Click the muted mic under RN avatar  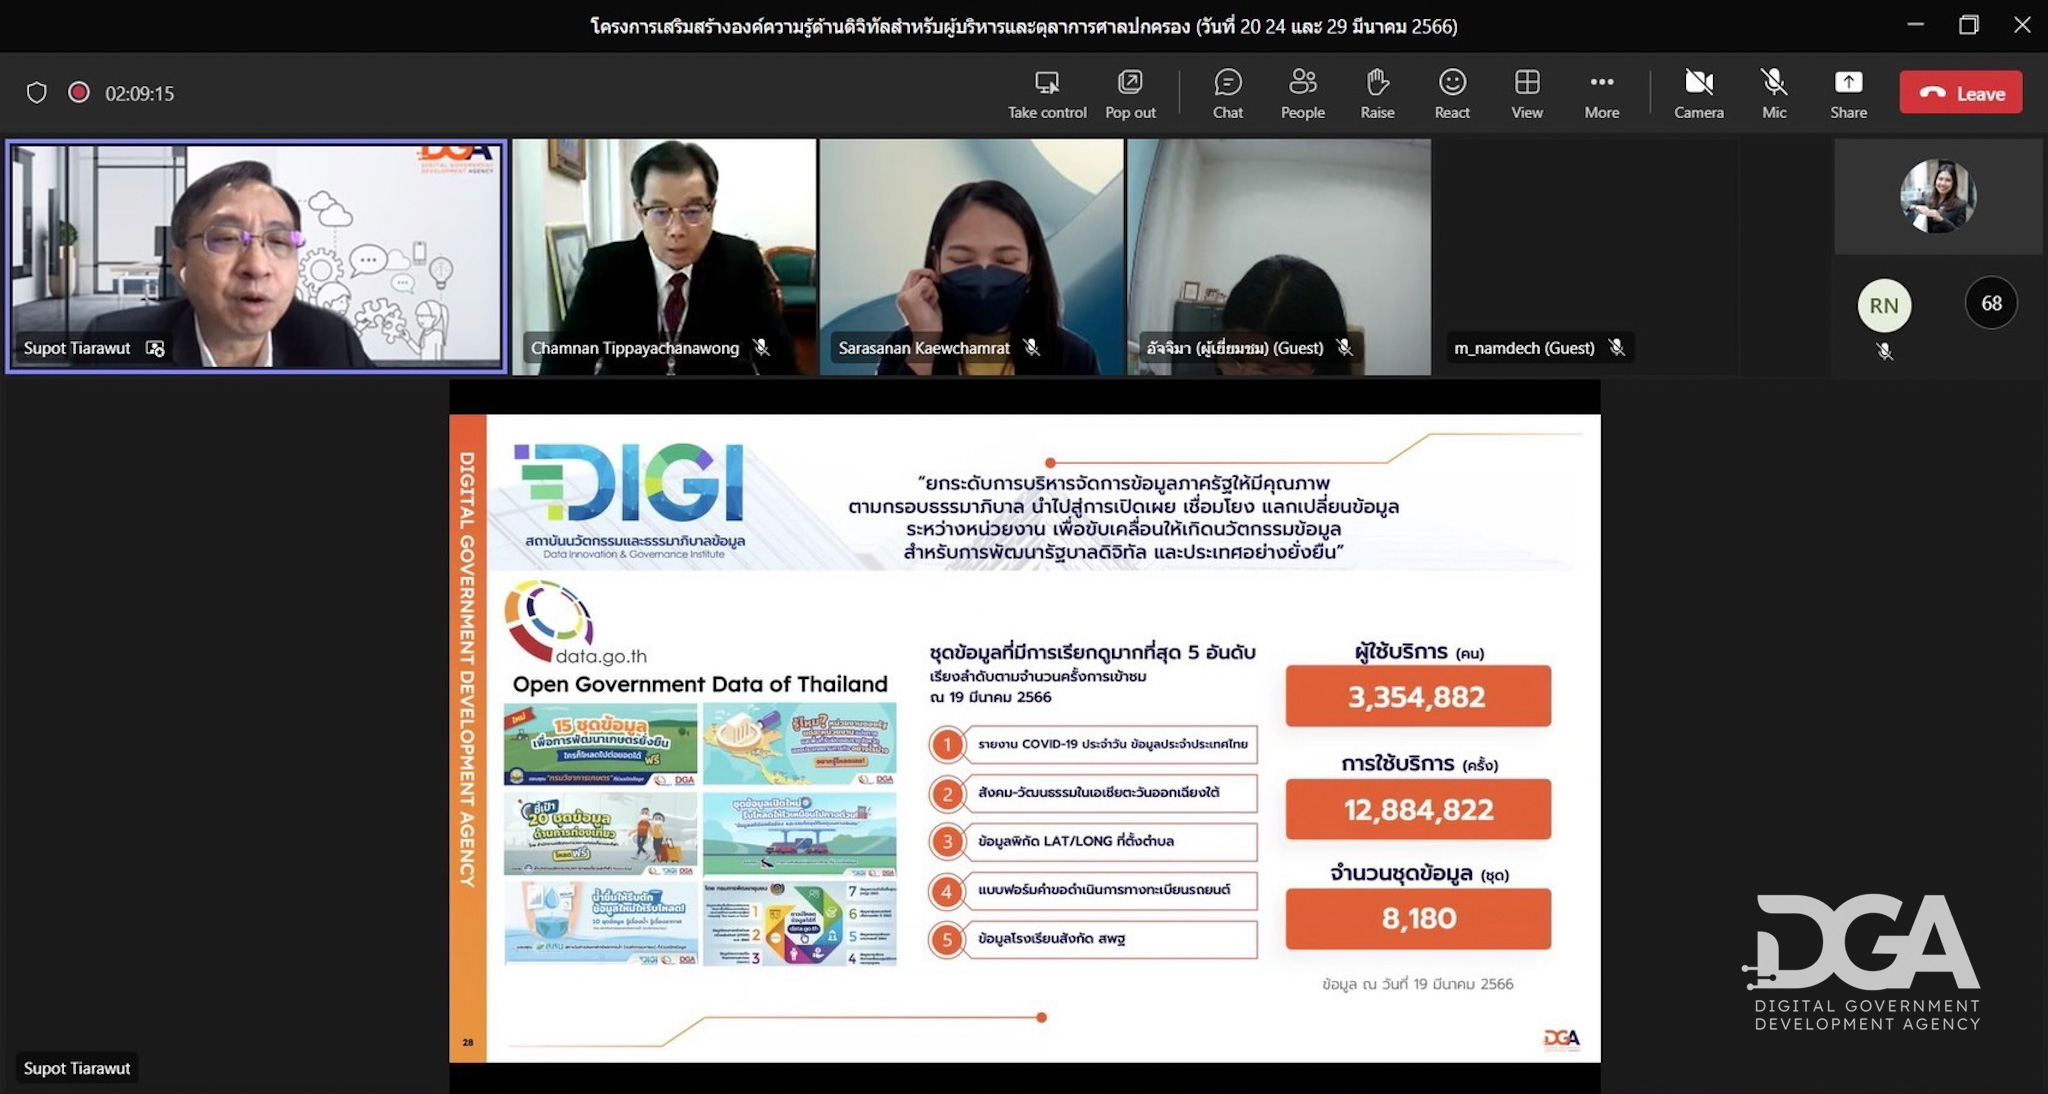coord(1884,351)
